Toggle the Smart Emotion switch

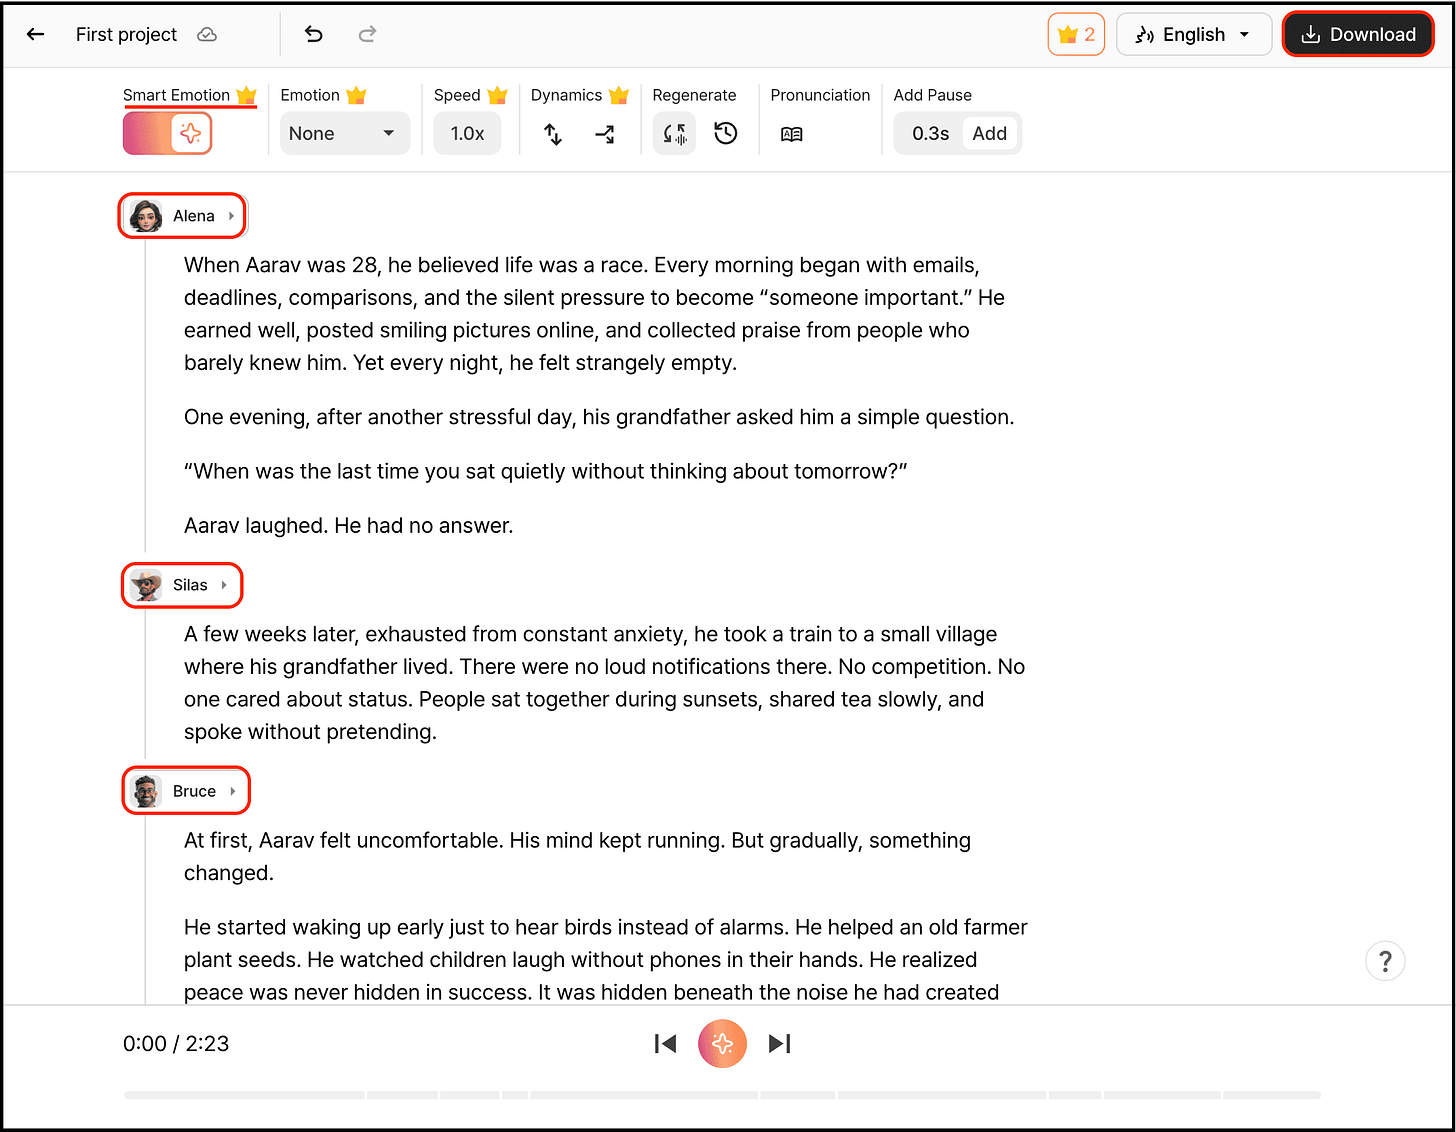pyautogui.click(x=168, y=133)
